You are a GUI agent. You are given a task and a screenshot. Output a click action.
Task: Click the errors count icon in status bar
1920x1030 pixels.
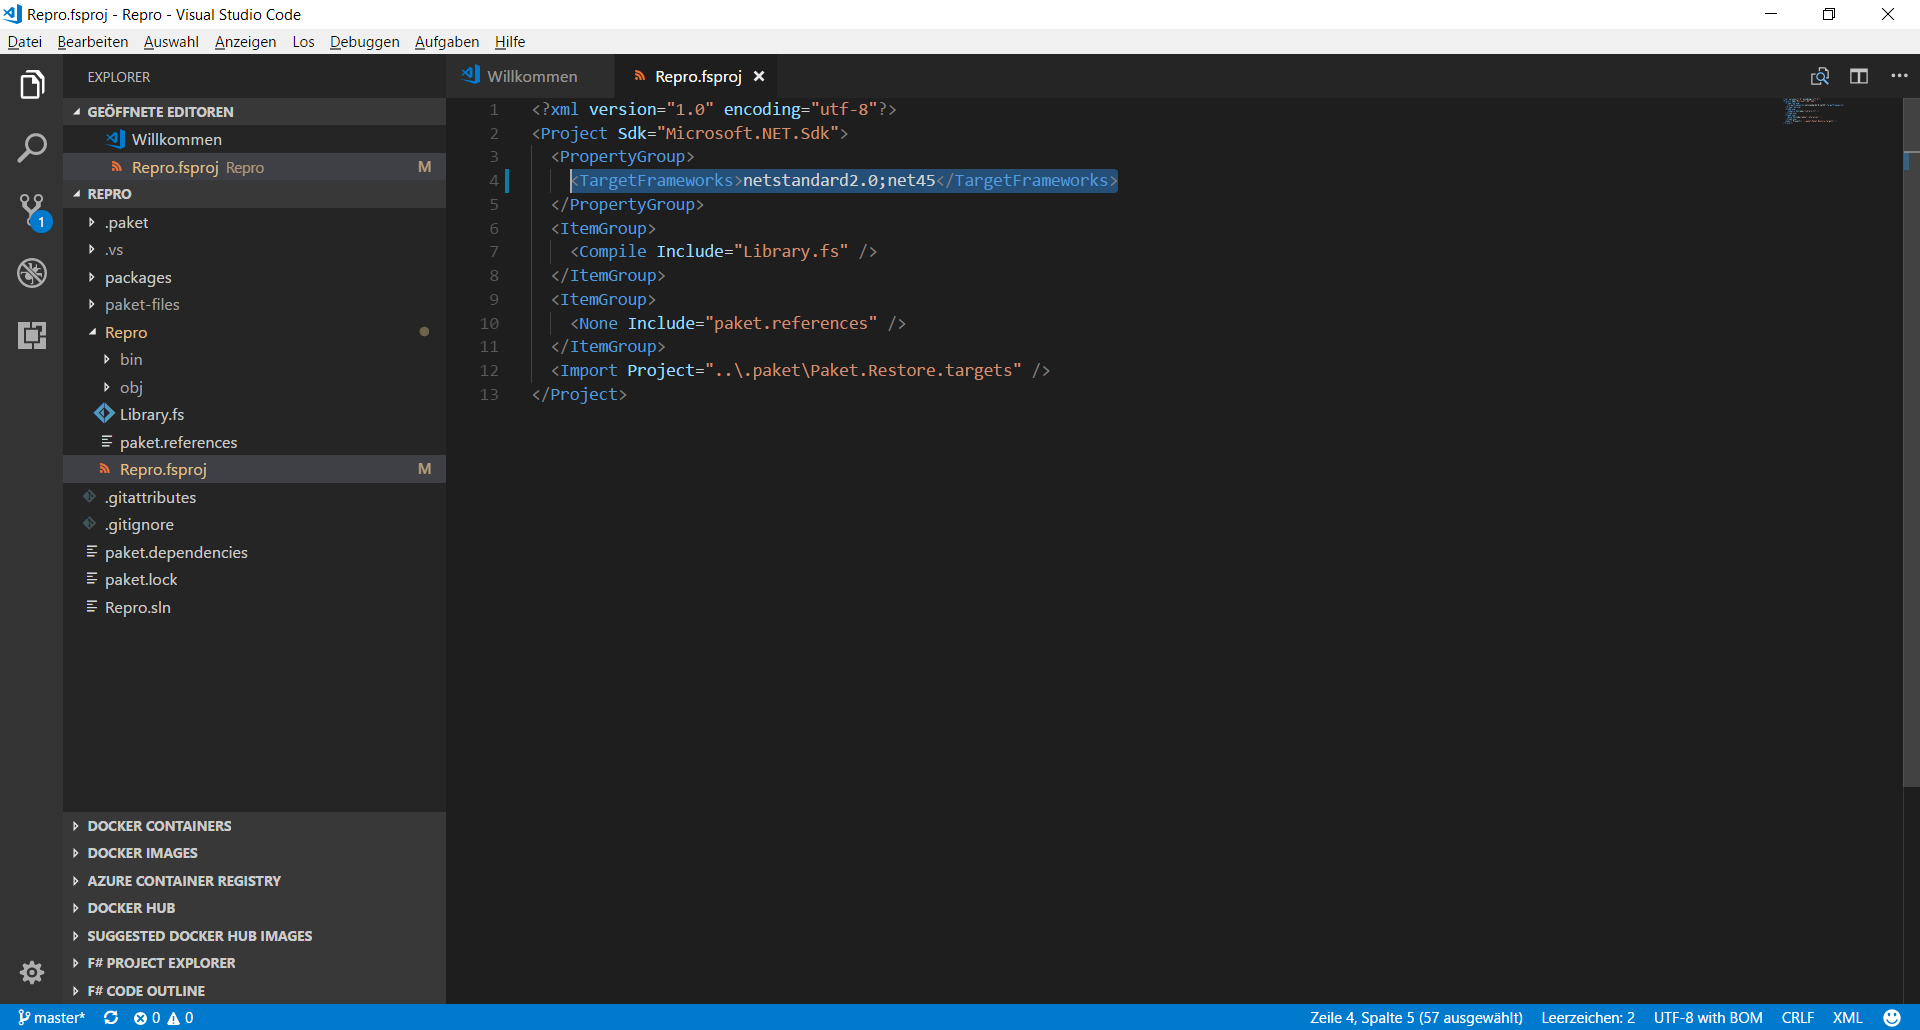[x=140, y=1017]
